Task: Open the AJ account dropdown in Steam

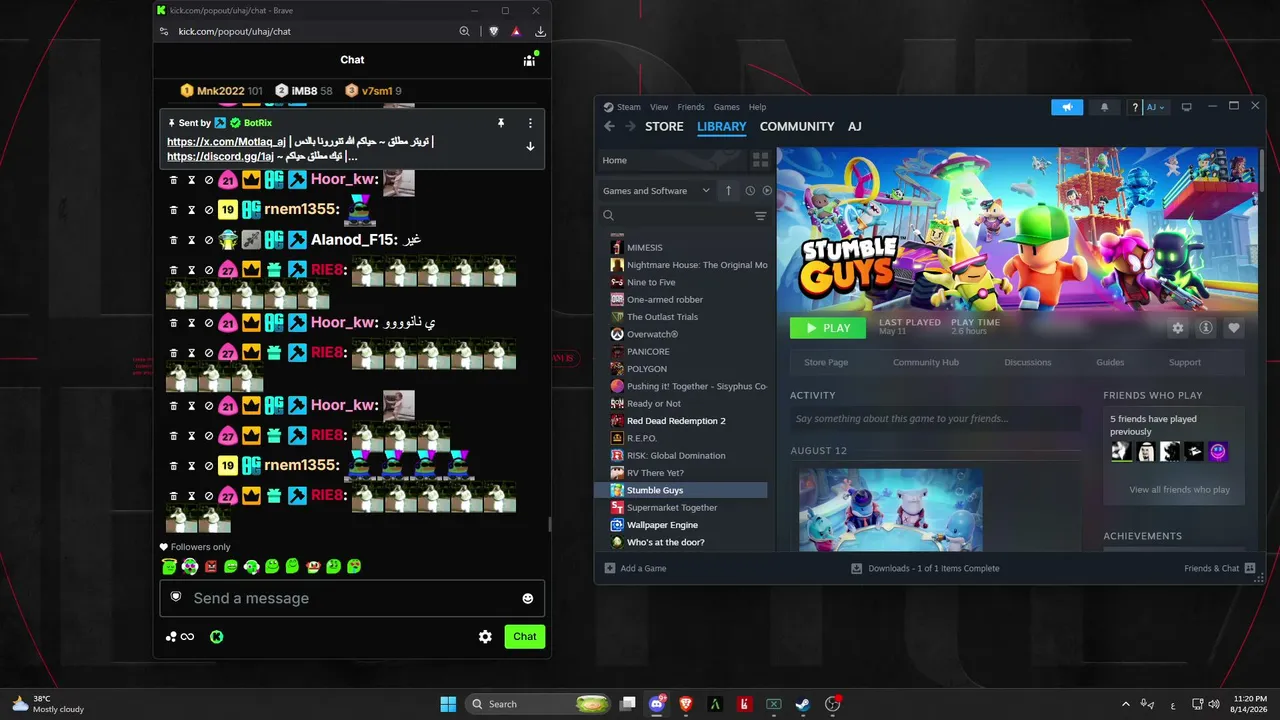Action: (x=1156, y=107)
